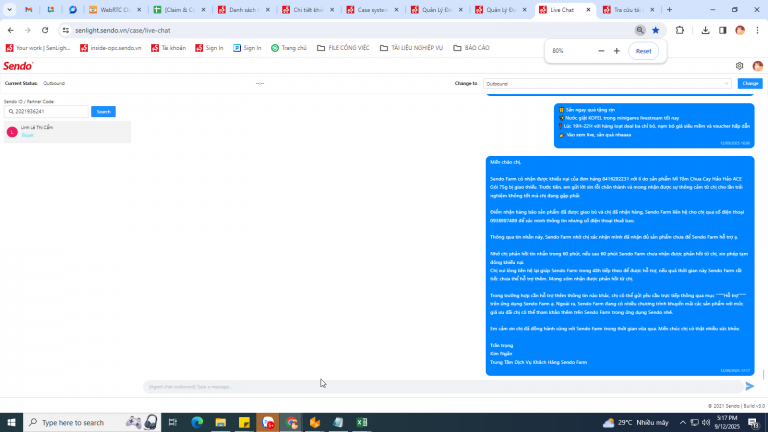Toggle the browser side panel icon
Viewport: 768px width, 432px height.
pyautogui.click(x=722, y=30)
